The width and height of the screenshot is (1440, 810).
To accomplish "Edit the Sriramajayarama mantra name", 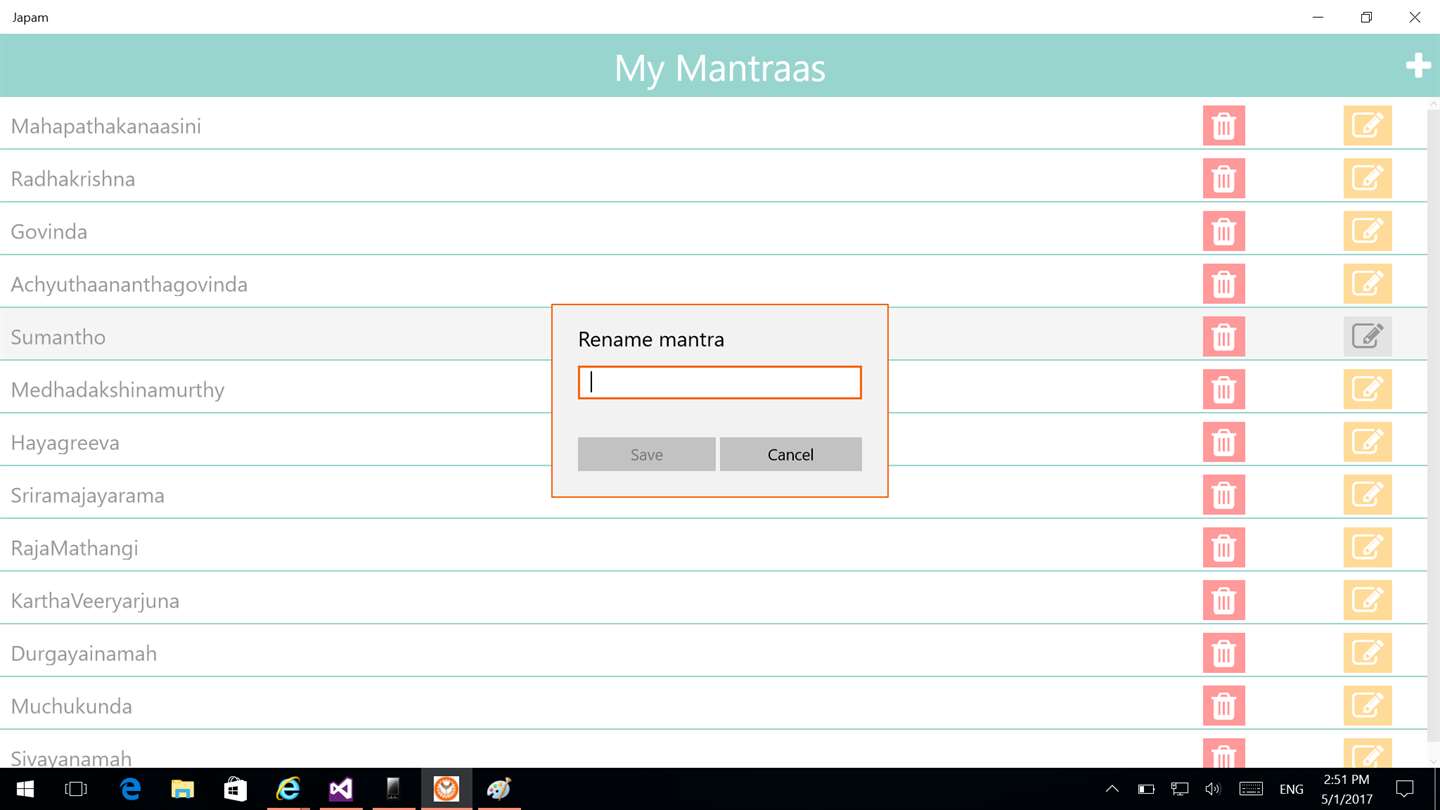I will [x=1367, y=495].
